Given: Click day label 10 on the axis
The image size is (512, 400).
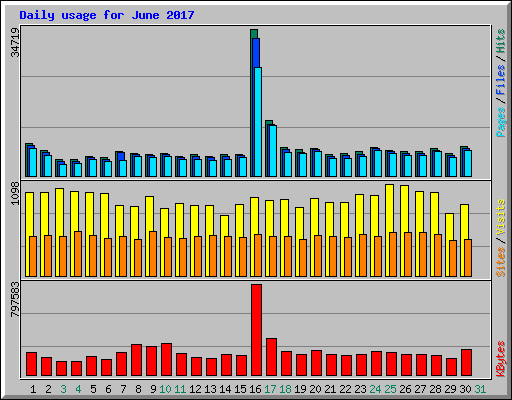Looking at the screenshot, I should [x=165, y=389].
